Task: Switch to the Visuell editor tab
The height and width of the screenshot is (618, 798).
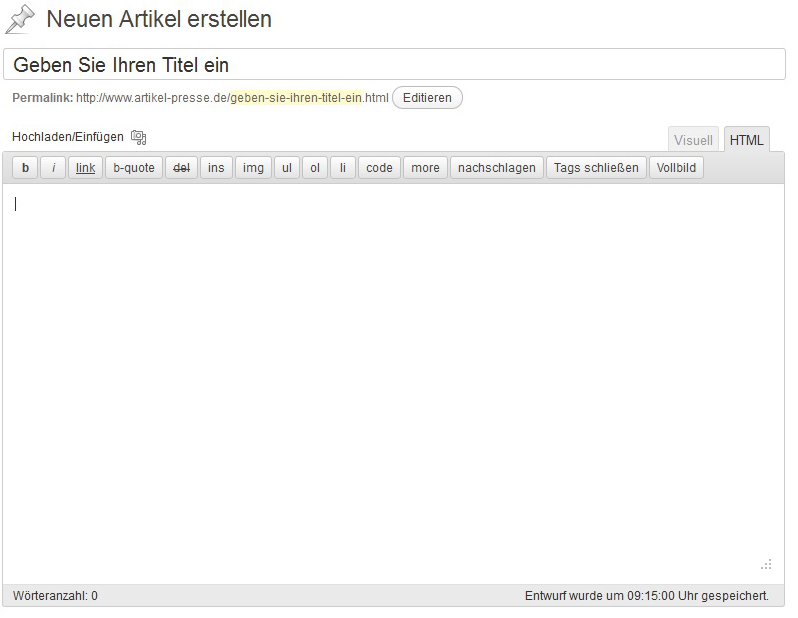Action: pos(693,140)
